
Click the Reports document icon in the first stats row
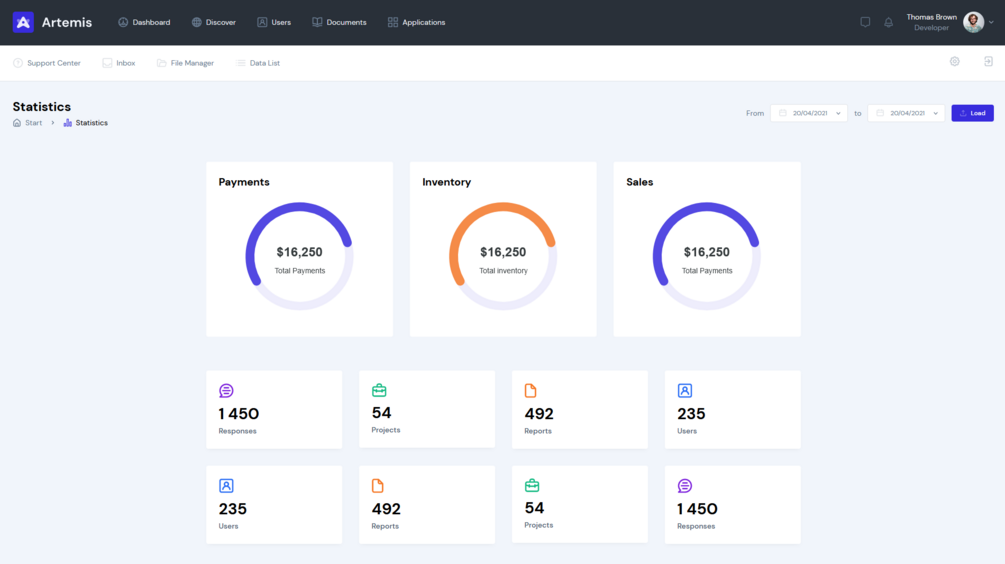click(x=531, y=390)
